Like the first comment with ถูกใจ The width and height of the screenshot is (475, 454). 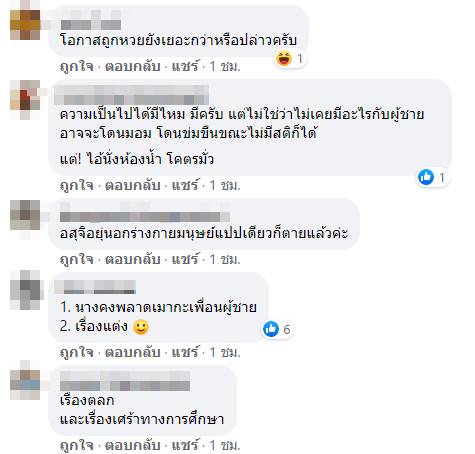77,67
